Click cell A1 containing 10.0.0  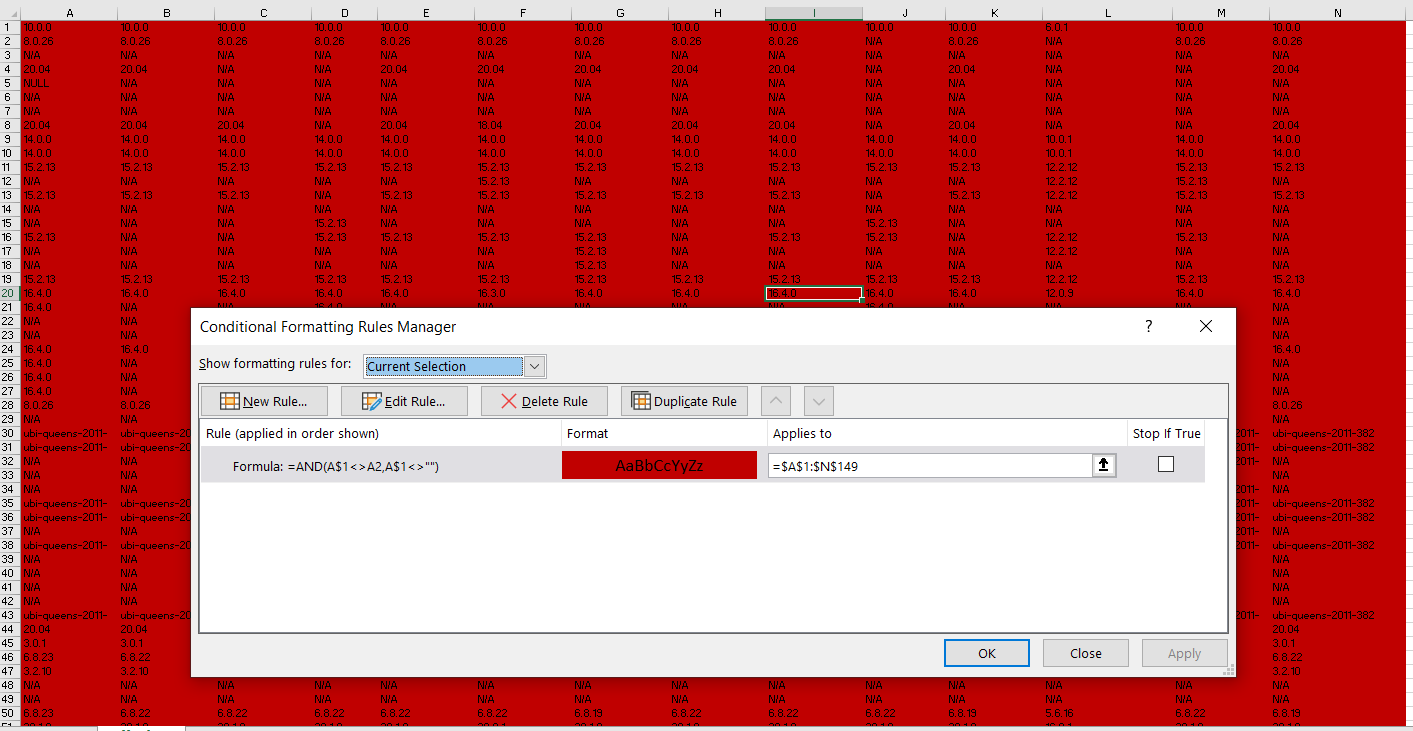tap(69, 27)
